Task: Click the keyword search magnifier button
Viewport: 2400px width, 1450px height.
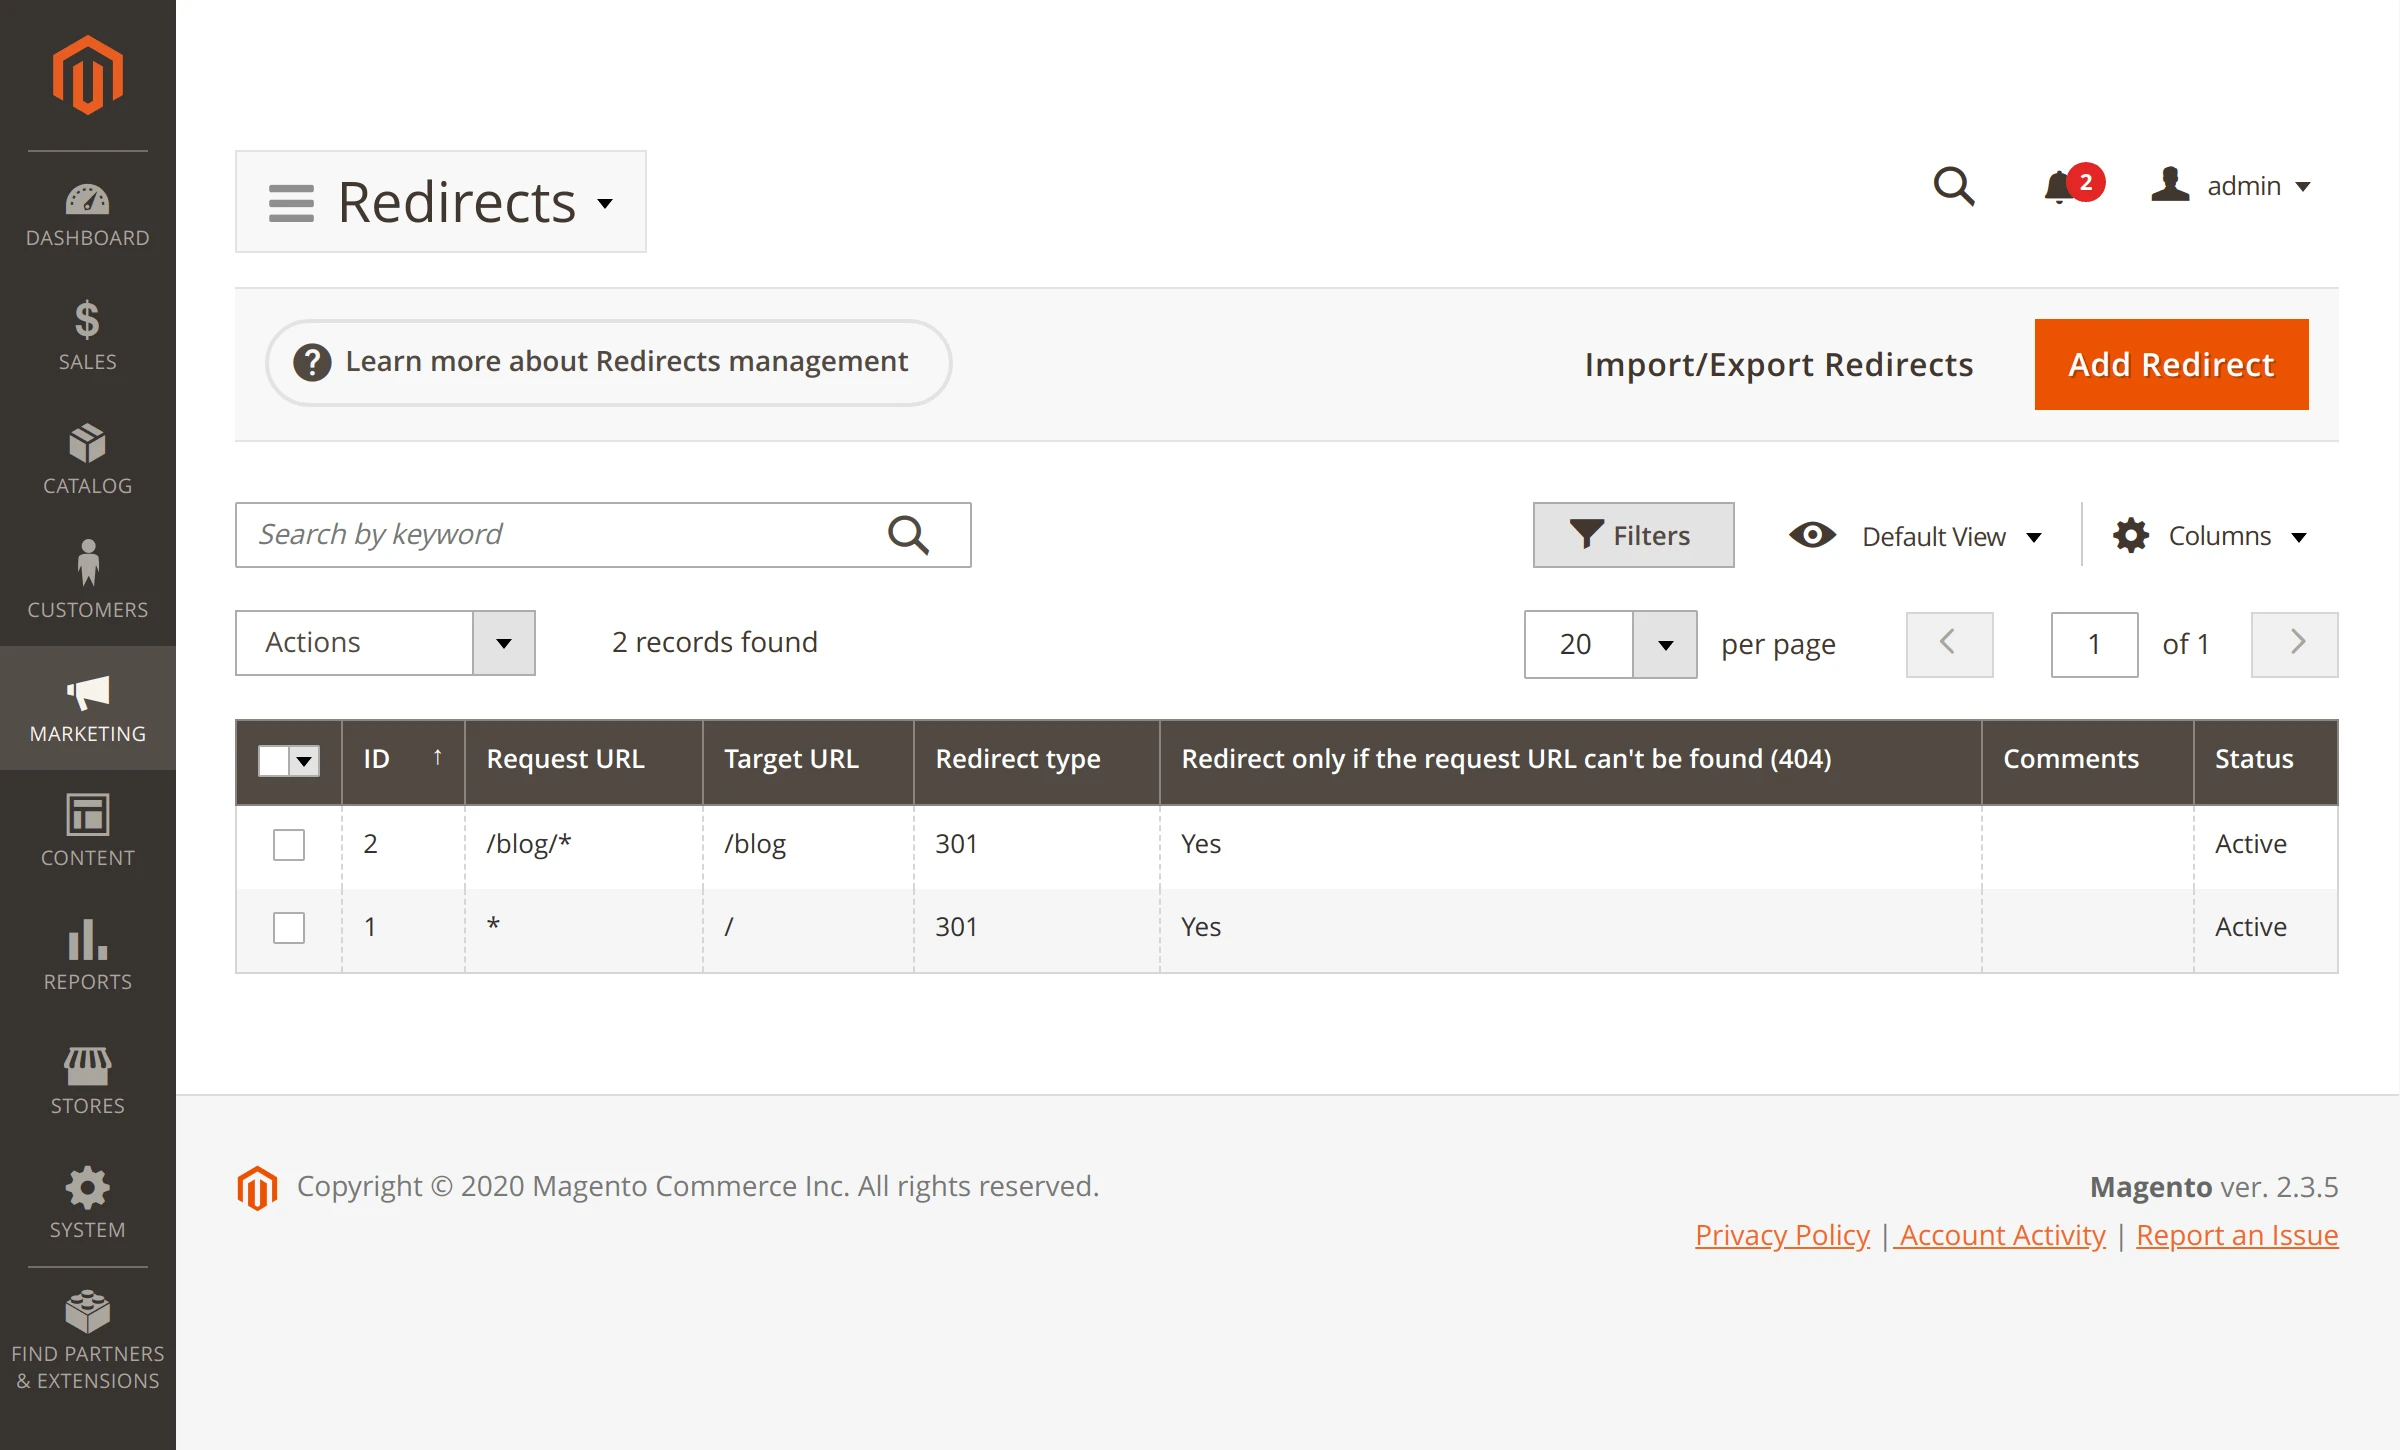Action: point(908,535)
